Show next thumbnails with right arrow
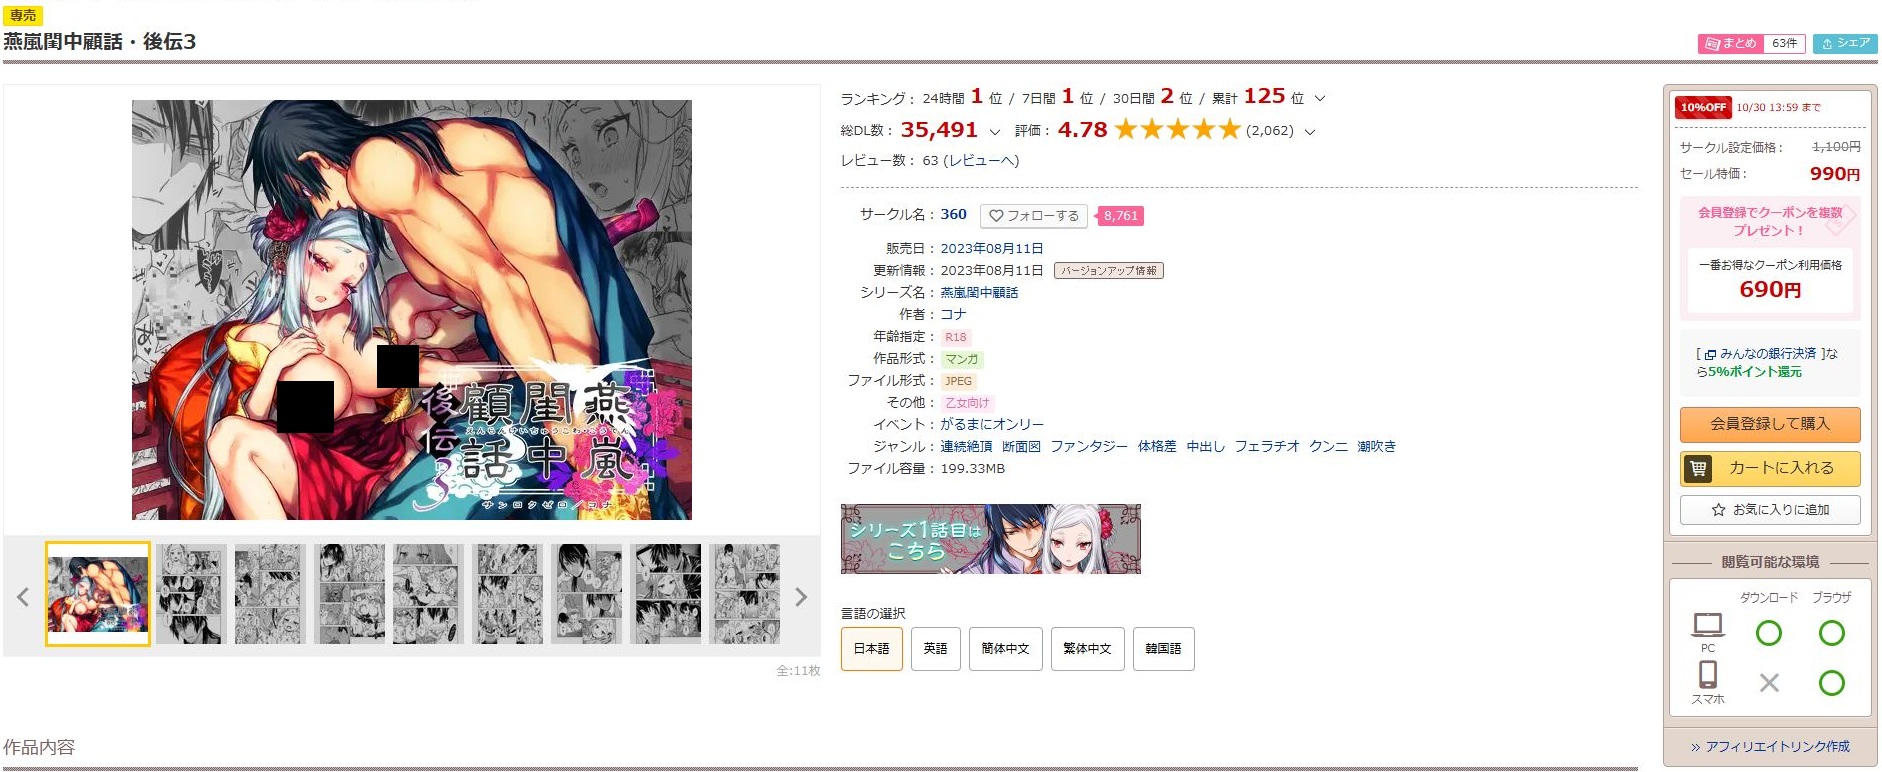The height and width of the screenshot is (772, 1882). (x=800, y=597)
